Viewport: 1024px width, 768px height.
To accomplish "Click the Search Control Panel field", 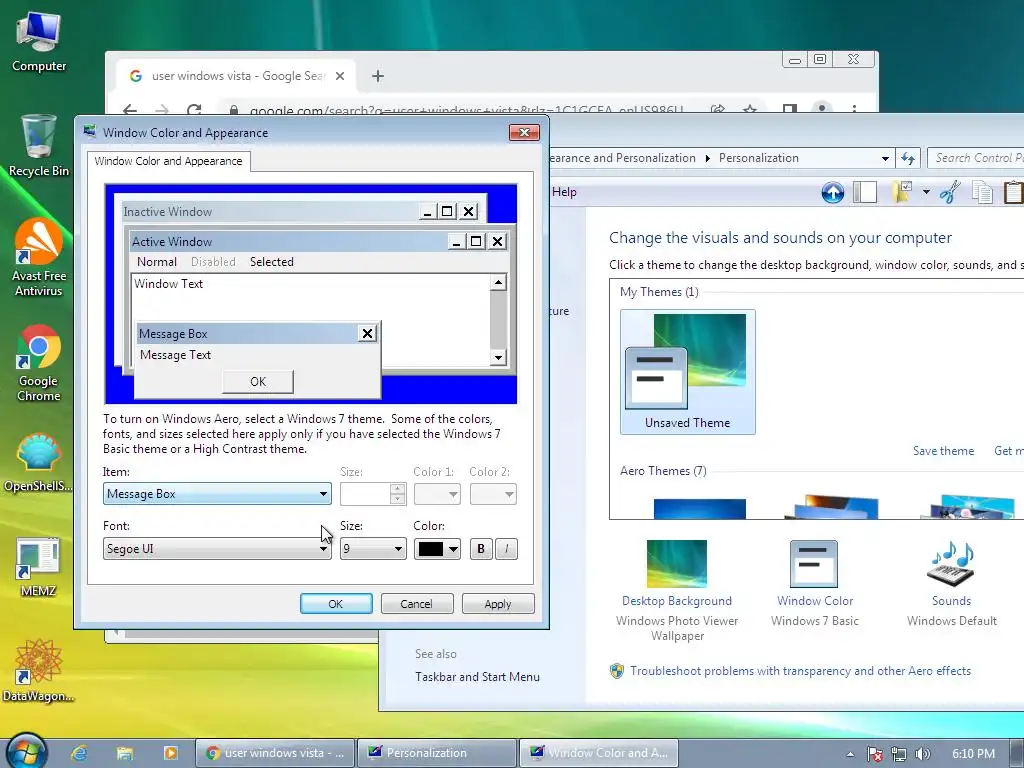I will (976, 158).
